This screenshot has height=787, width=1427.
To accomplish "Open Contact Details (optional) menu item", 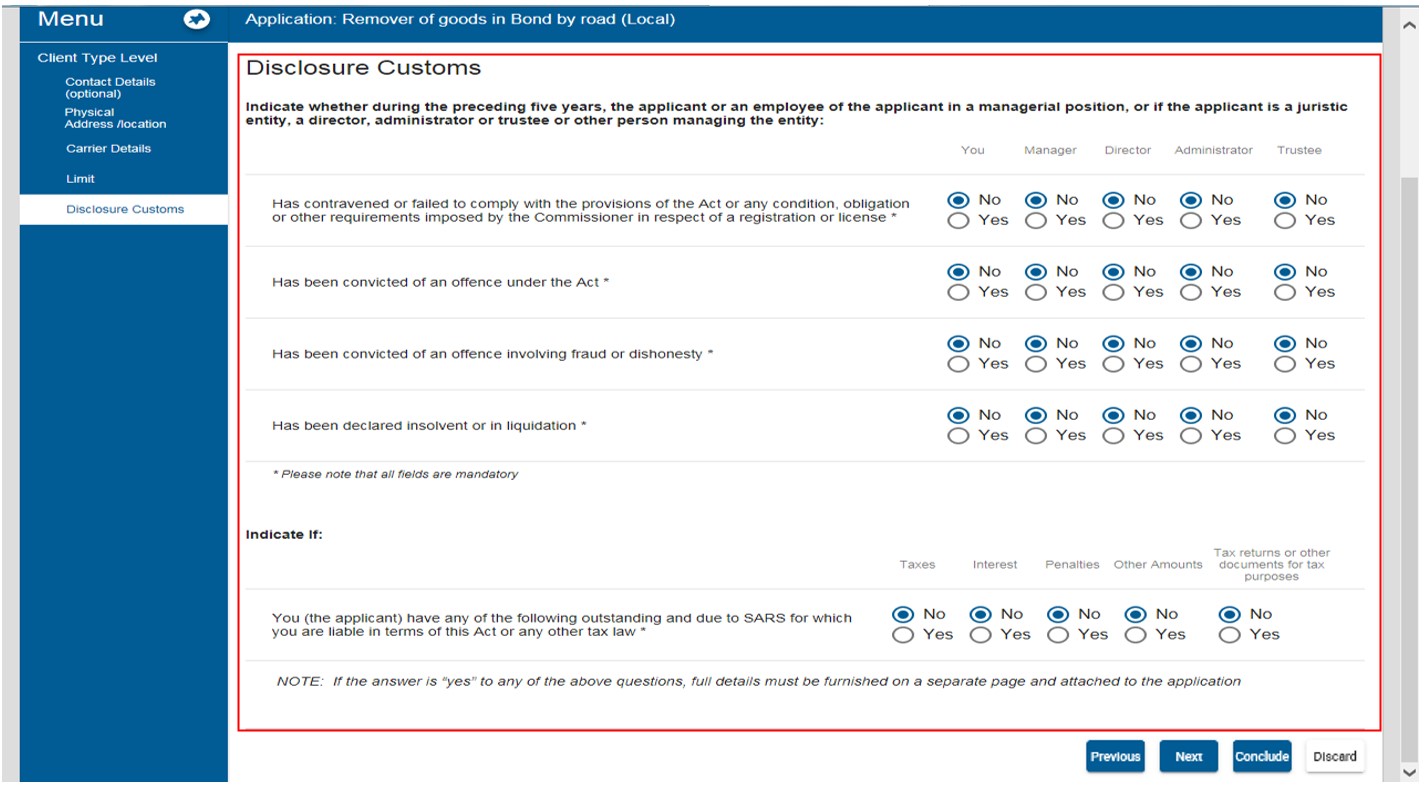I will pos(110,88).
